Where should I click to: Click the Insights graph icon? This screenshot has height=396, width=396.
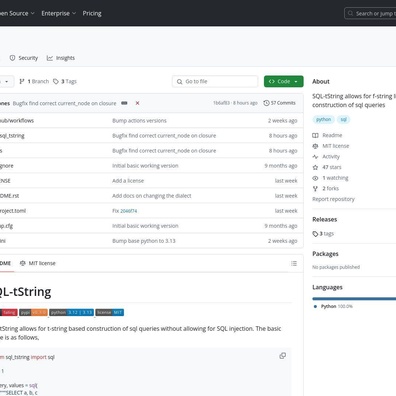50,58
